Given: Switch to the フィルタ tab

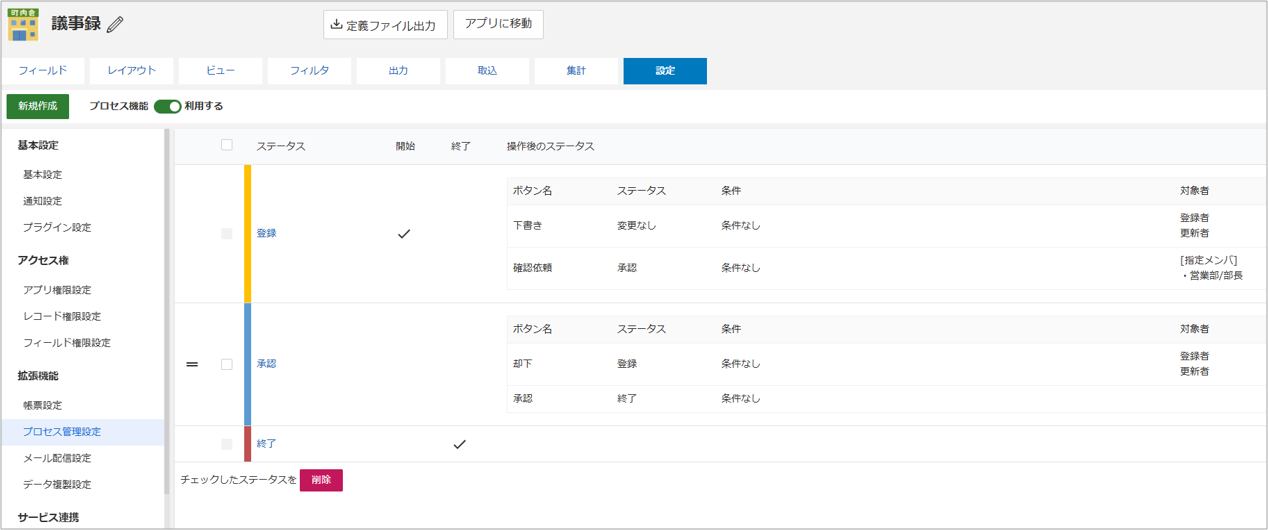Looking at the screenshot, I should coord(310,71).
